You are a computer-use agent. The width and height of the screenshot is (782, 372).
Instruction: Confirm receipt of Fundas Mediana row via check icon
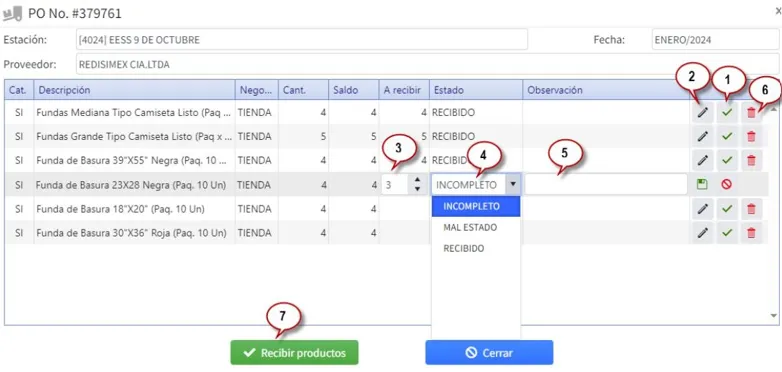pyautogui.click(x=727, y=113)
